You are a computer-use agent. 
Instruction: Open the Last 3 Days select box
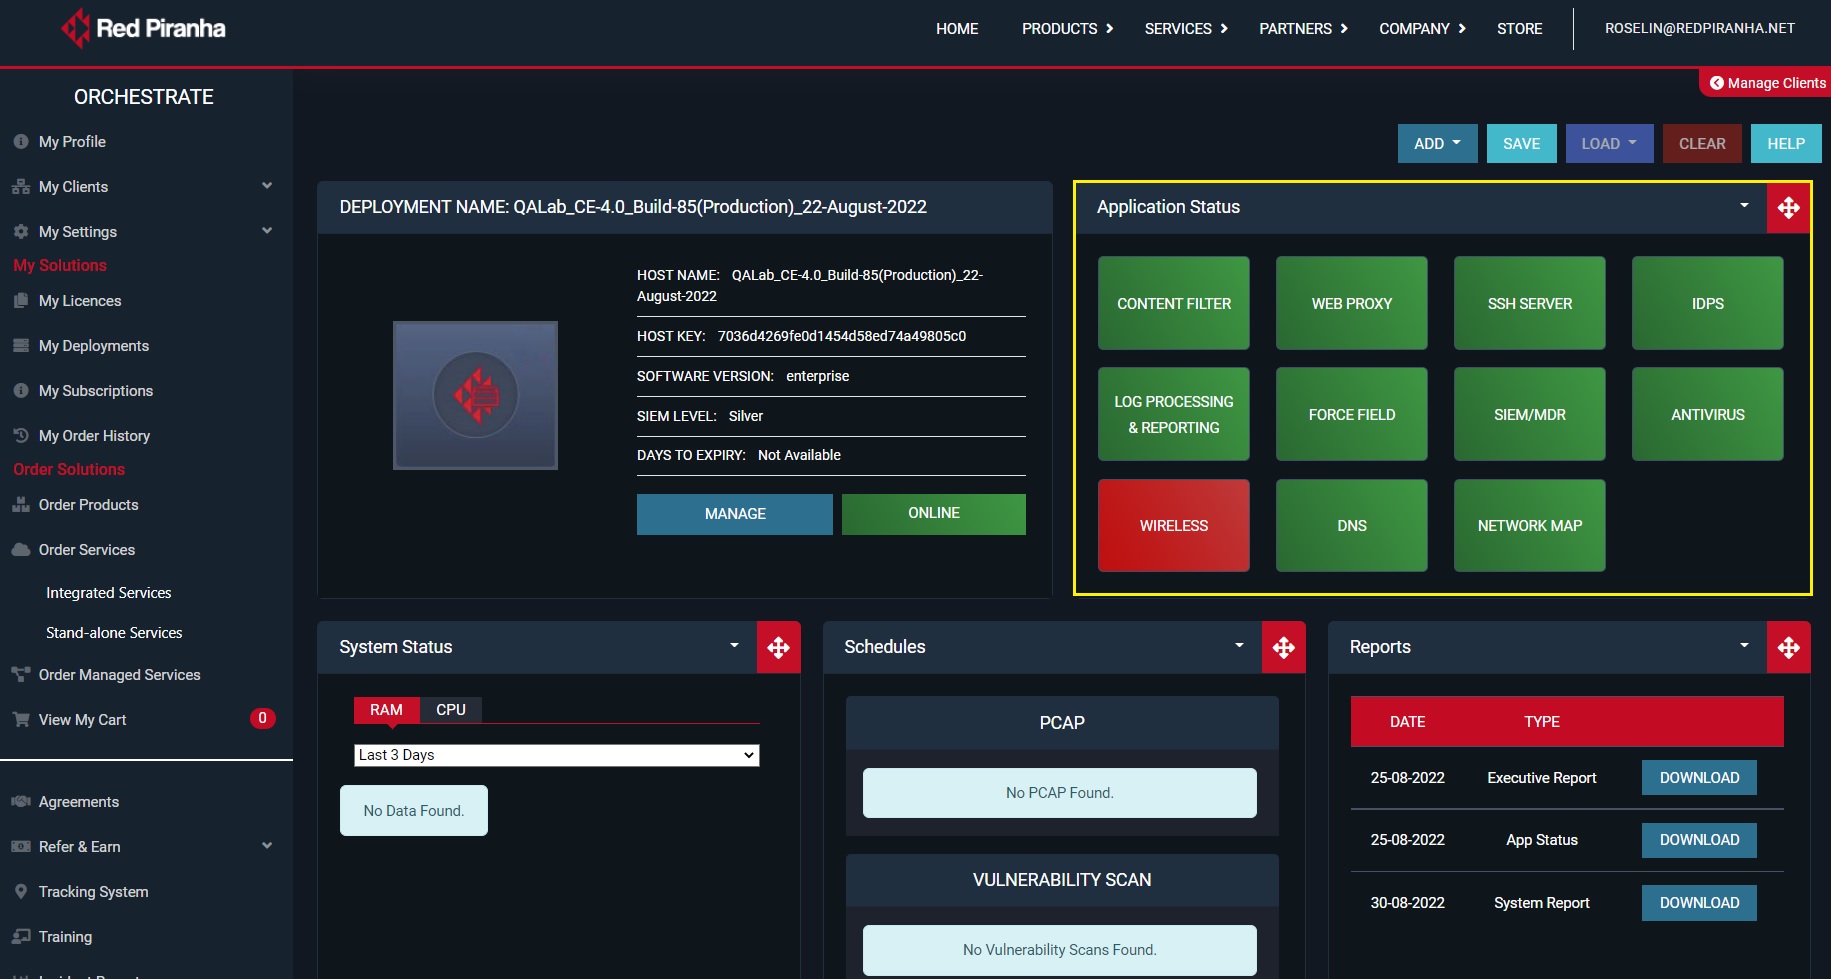tap(557, 755)
